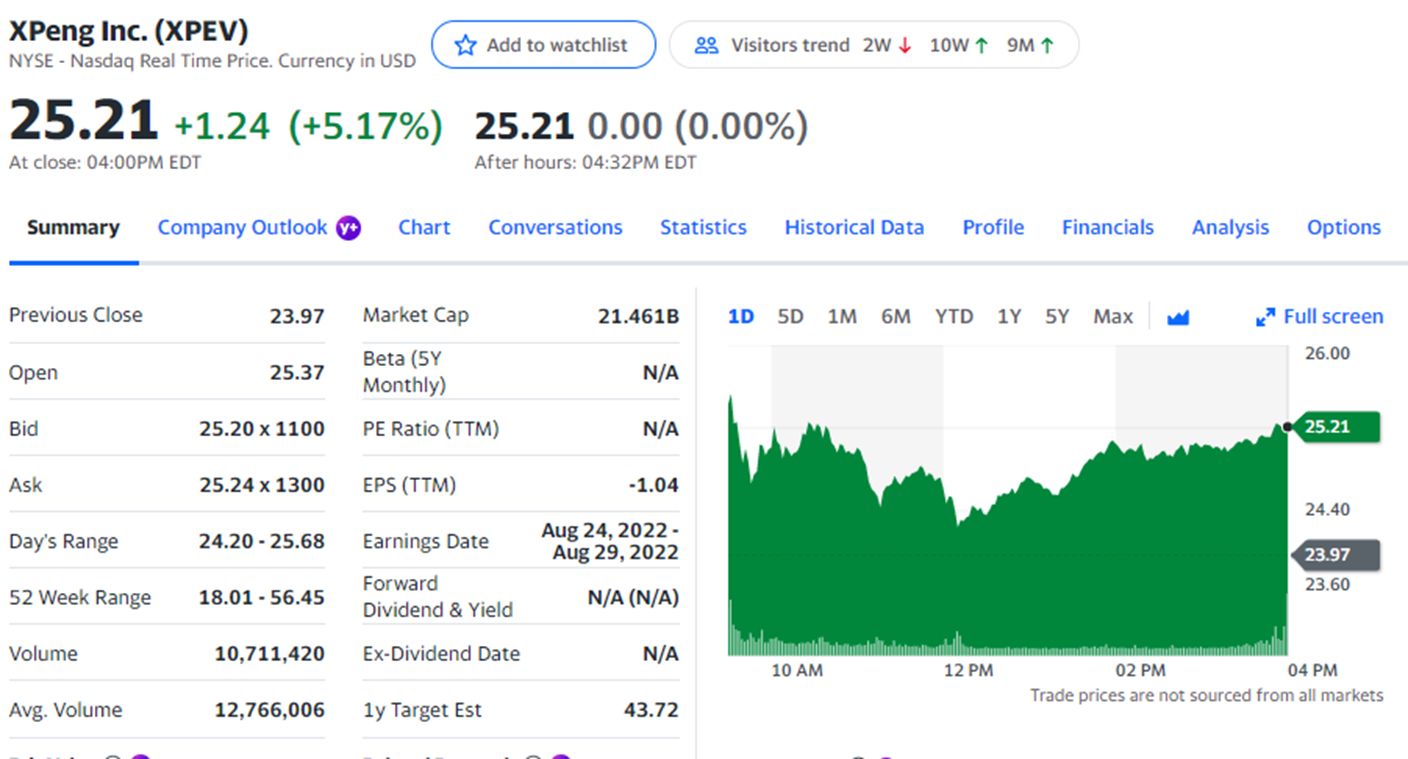The image size is (1408, 759).
Task: Click the Previous Close label
Action: coord(76,315)
